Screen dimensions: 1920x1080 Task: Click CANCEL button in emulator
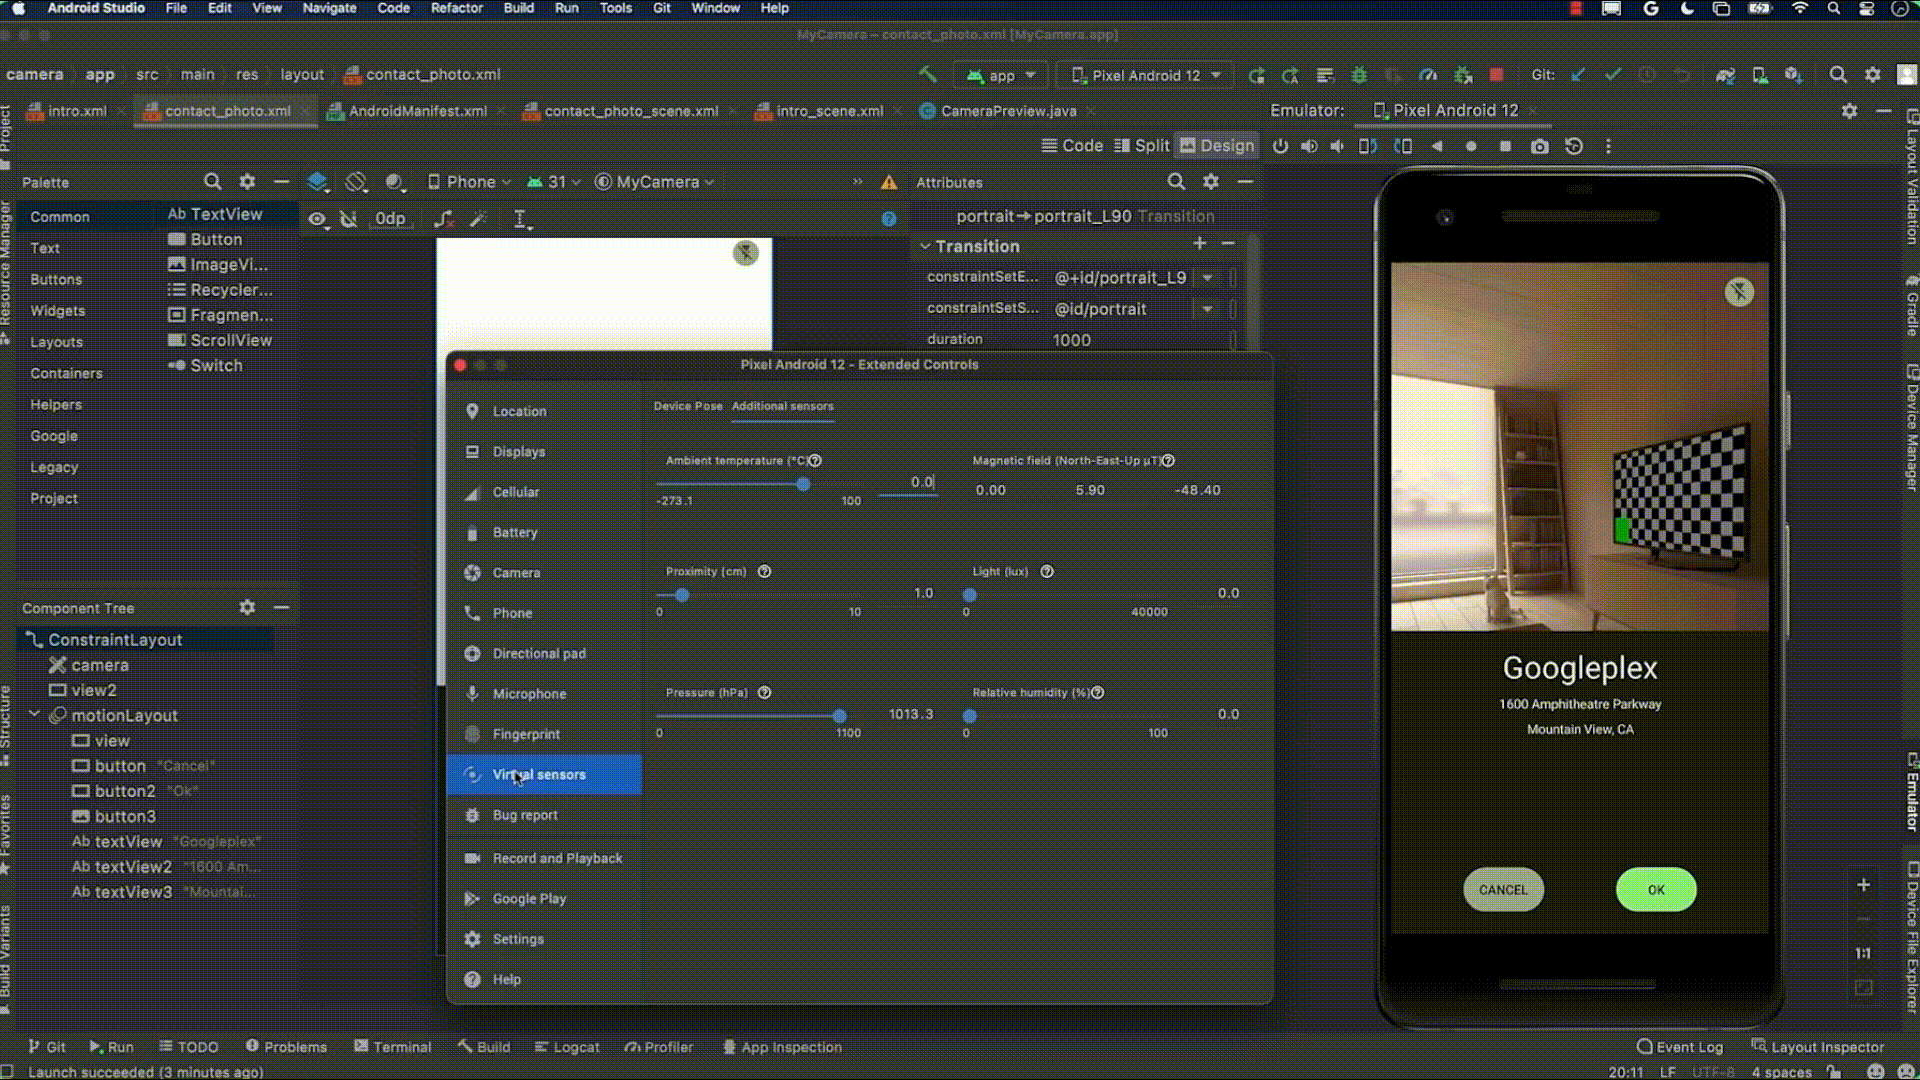pos(1503,890)
